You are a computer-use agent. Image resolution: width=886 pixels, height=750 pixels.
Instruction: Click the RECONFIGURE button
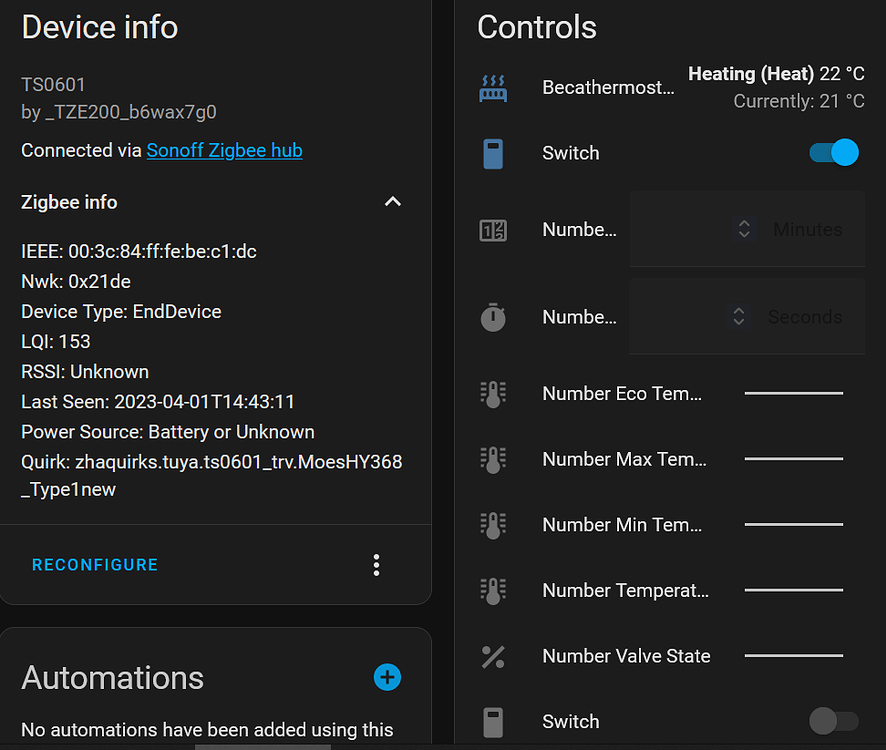coord(94,564)
